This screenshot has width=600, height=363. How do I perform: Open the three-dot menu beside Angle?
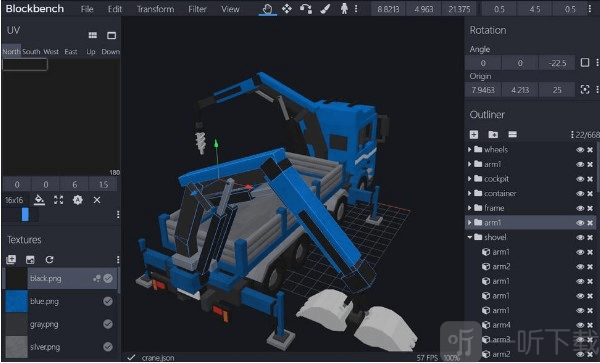[x=597, y=62]
